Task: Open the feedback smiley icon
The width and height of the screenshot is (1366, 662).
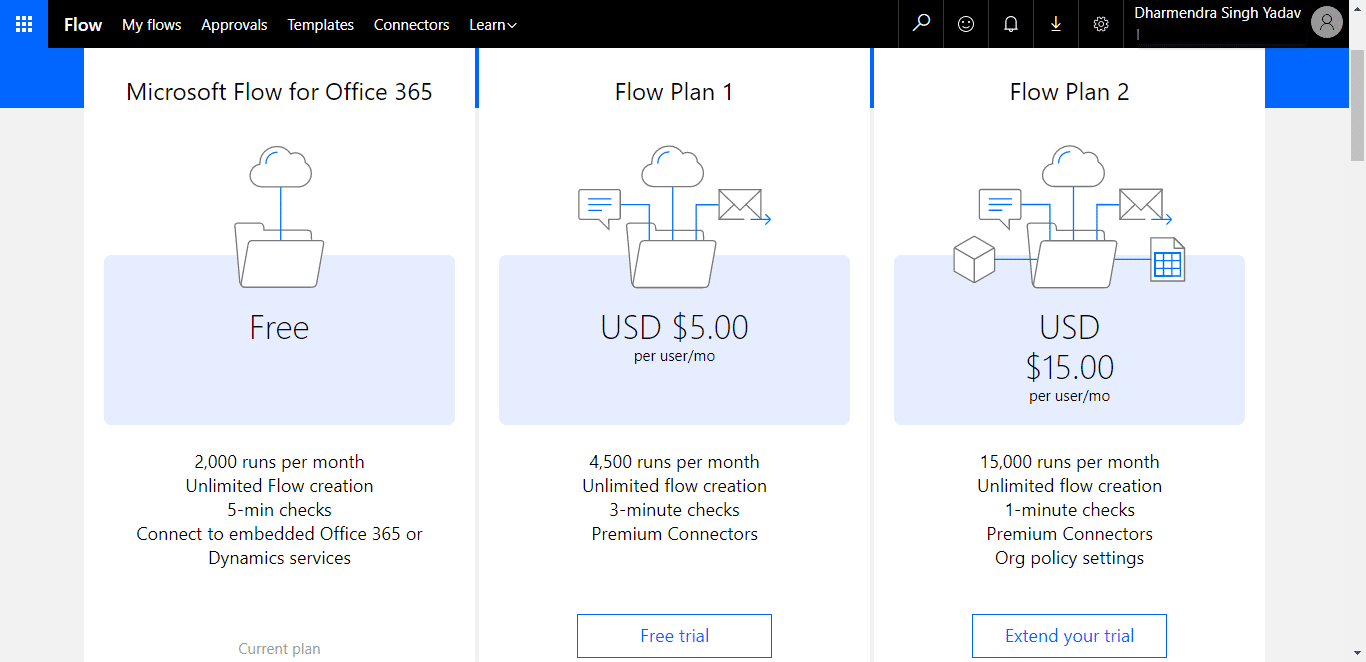Action: point(966,24)
